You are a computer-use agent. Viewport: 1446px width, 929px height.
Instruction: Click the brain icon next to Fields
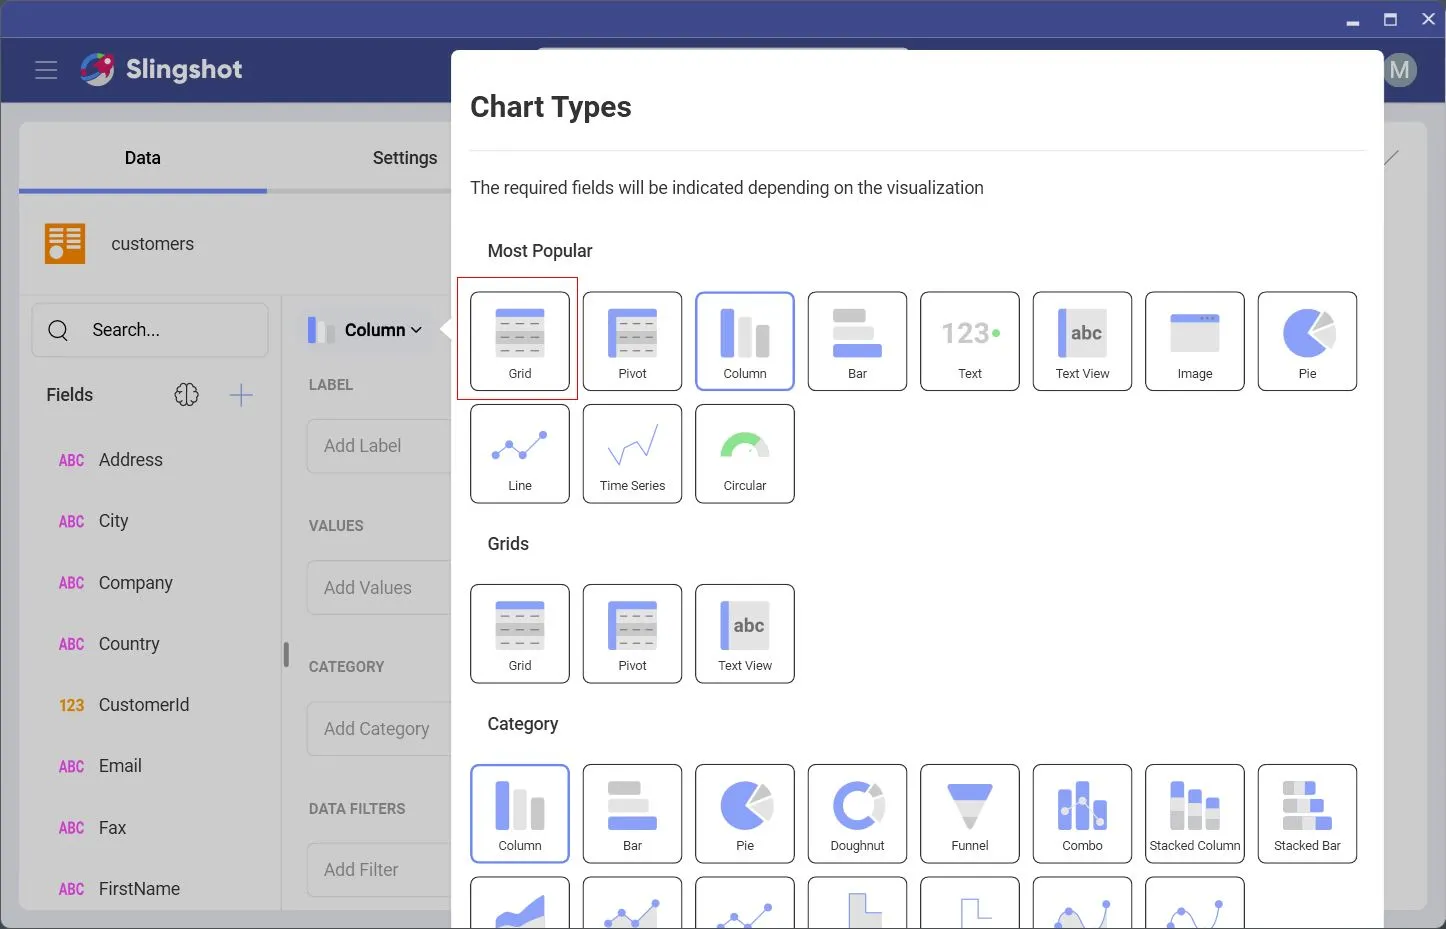tap(187, 395)
